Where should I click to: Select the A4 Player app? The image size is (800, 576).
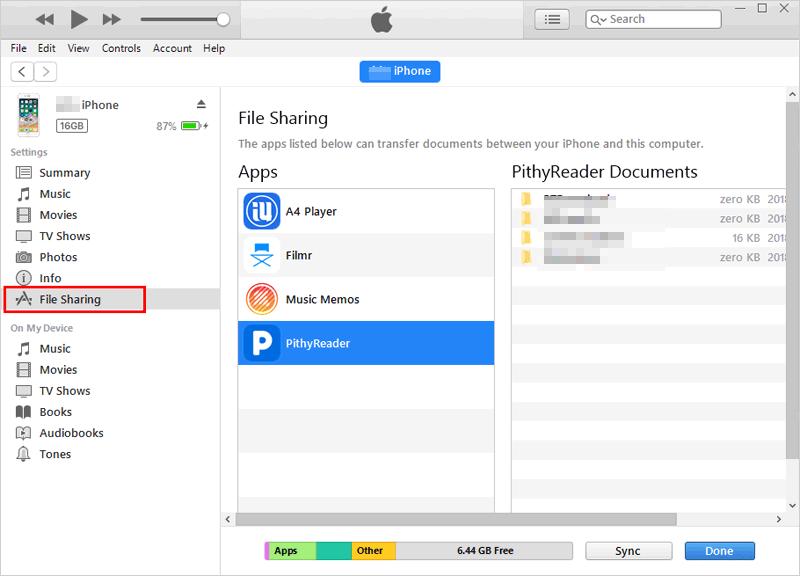click(366, 211)
